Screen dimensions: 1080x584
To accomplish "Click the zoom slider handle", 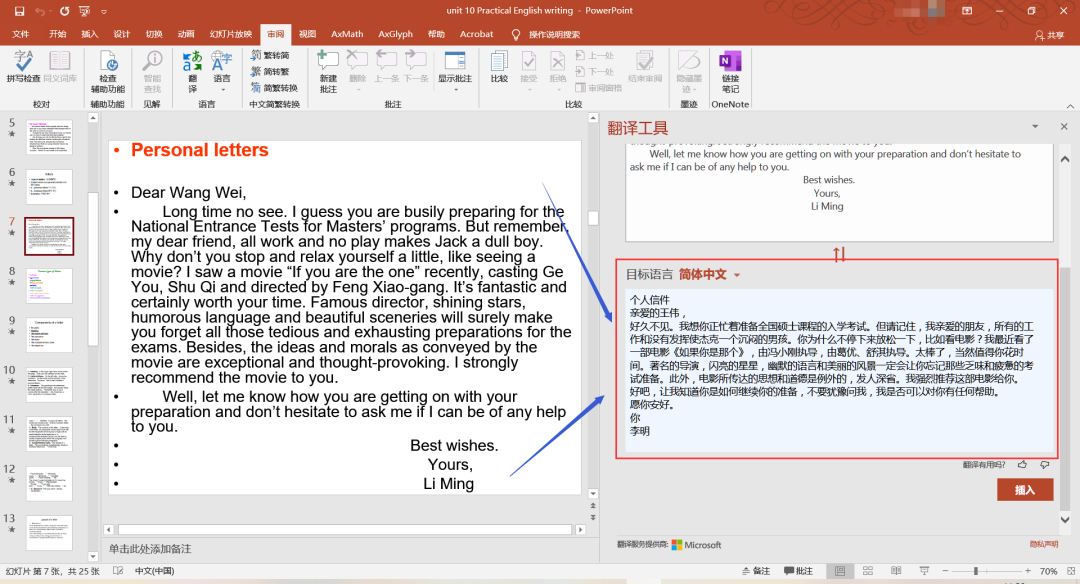I will 975,571.
